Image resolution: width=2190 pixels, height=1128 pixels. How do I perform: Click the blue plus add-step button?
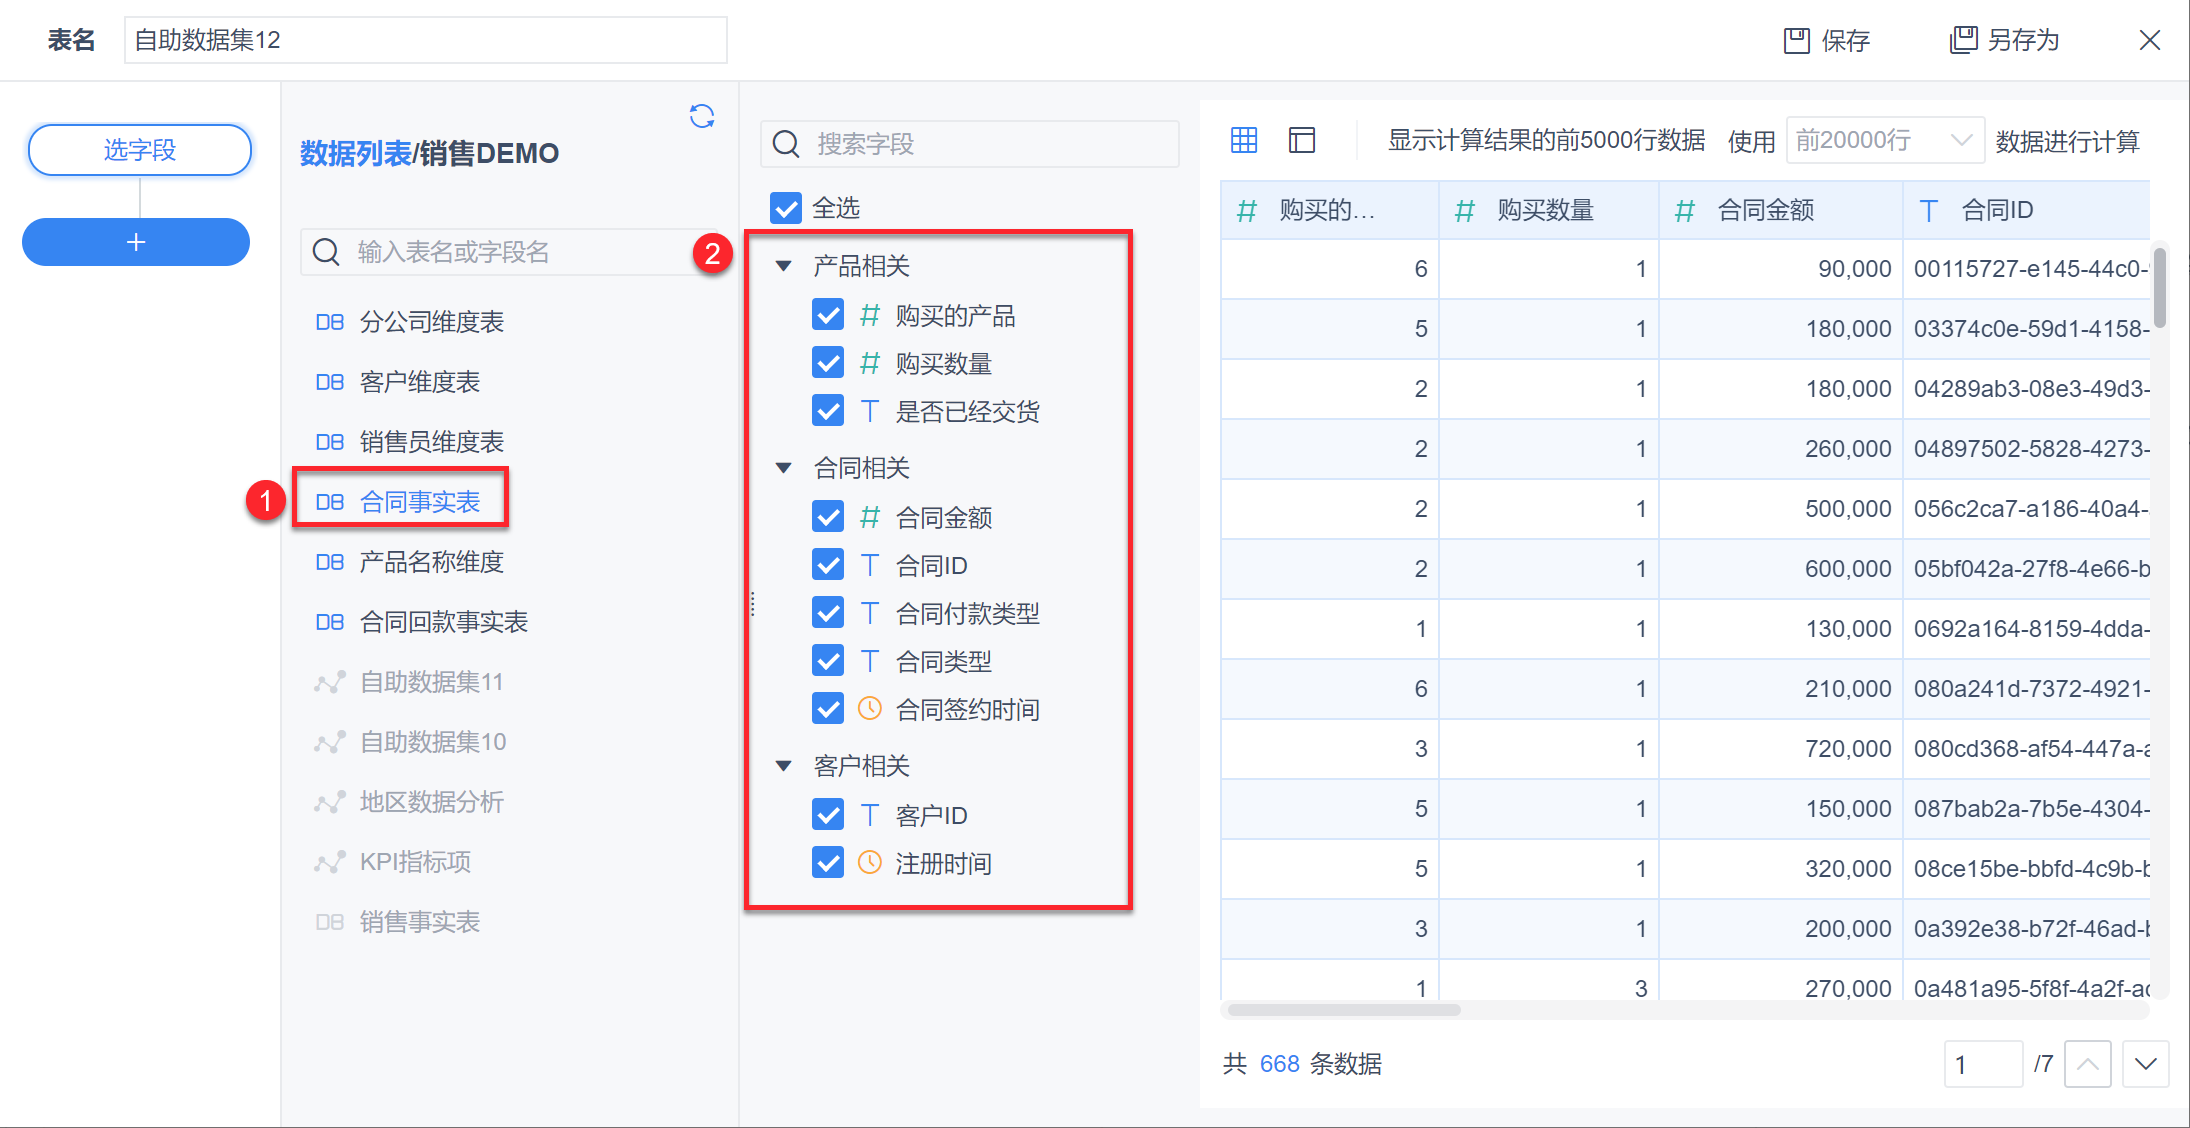click(136, 242)
